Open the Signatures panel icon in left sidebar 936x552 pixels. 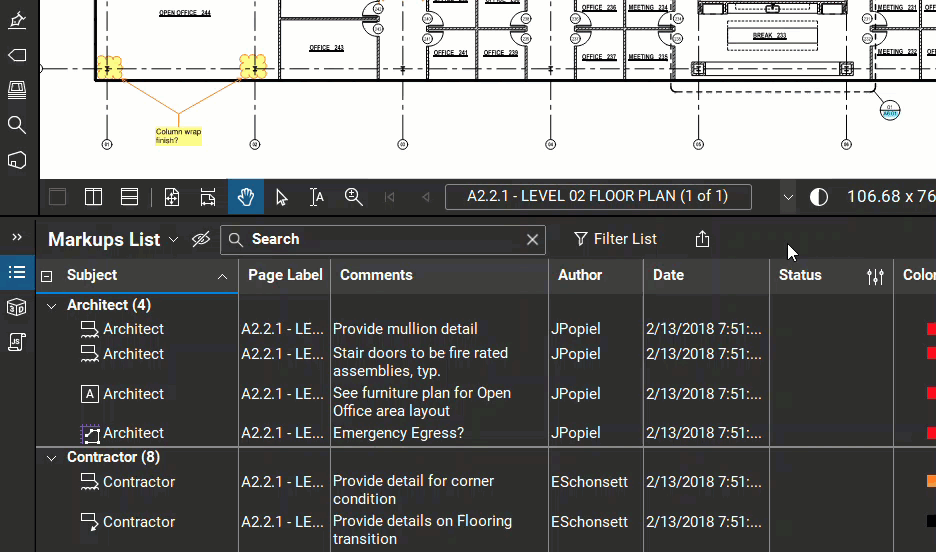coord(17,20)
